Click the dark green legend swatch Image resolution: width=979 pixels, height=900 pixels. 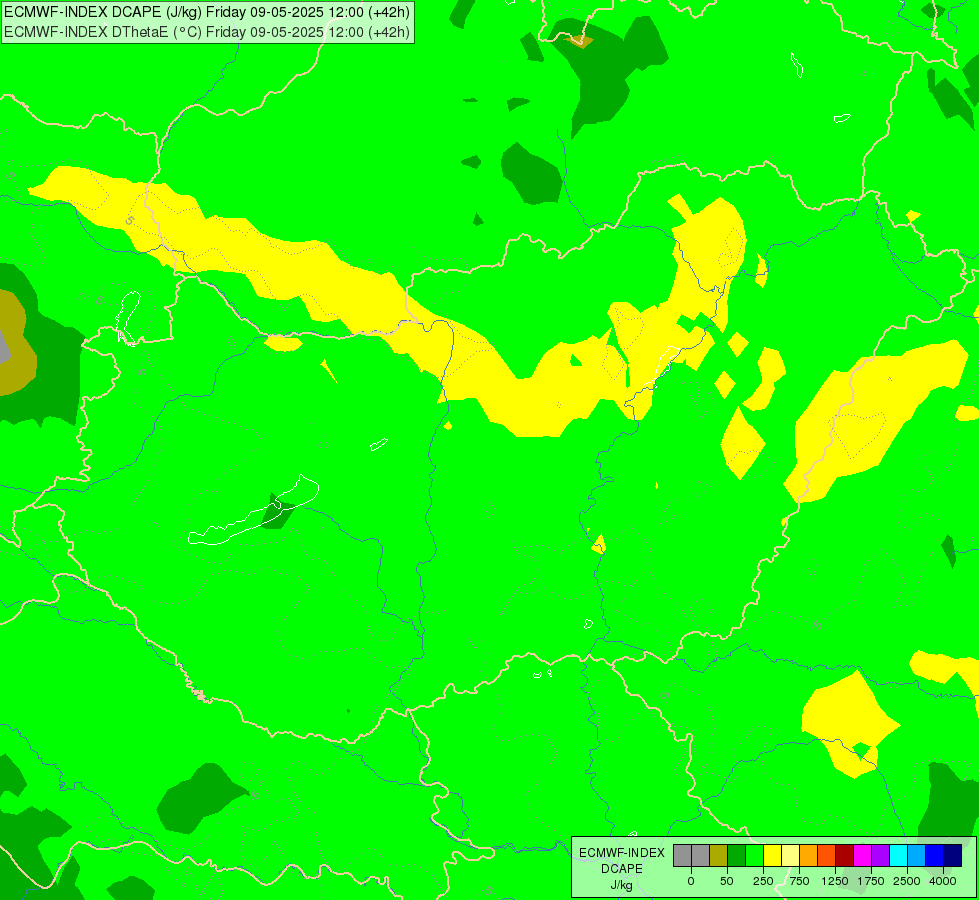tap(737, 855)
